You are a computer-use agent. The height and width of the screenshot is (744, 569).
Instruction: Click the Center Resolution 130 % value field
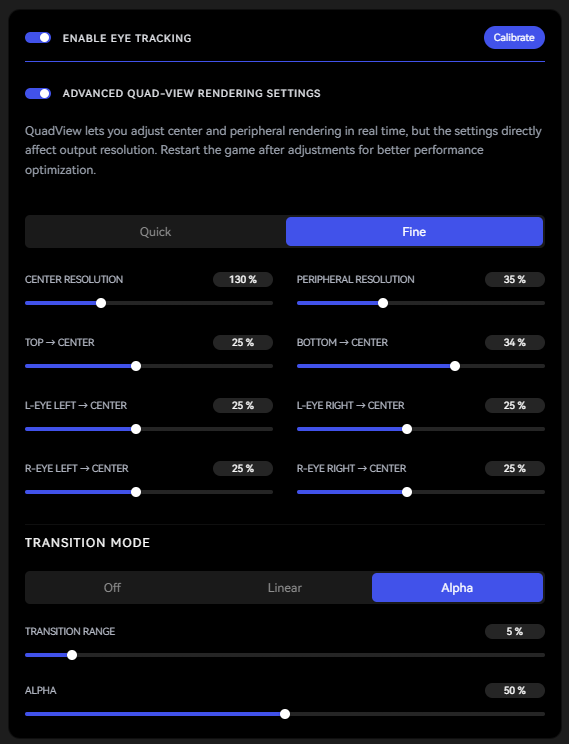pyautogui.click(x=243, y=279)
